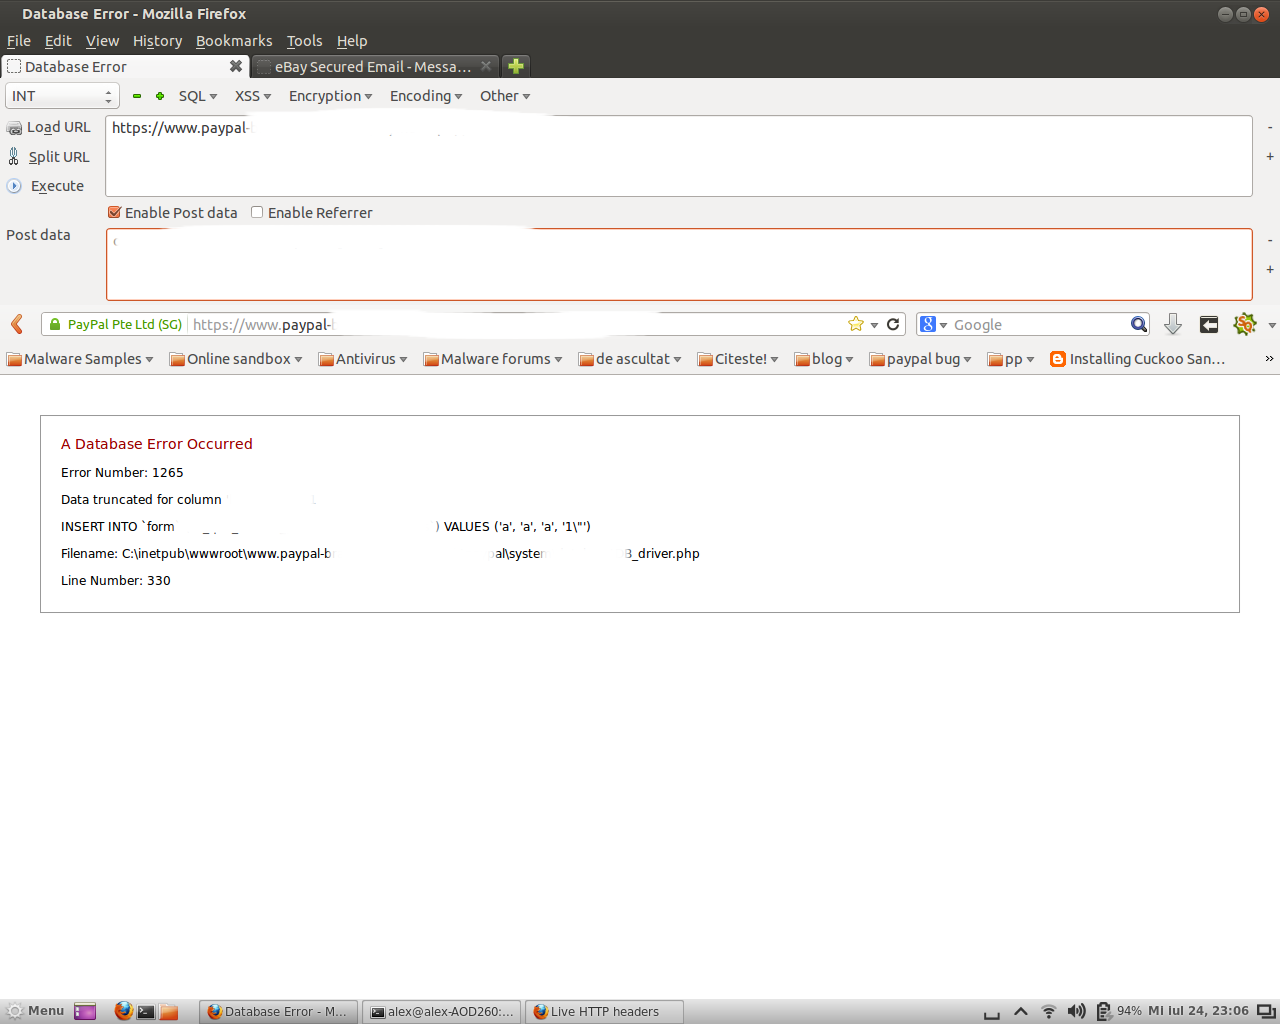Open a new tab with plus button
1280x1024 pixels.
[x=516, y=66]
